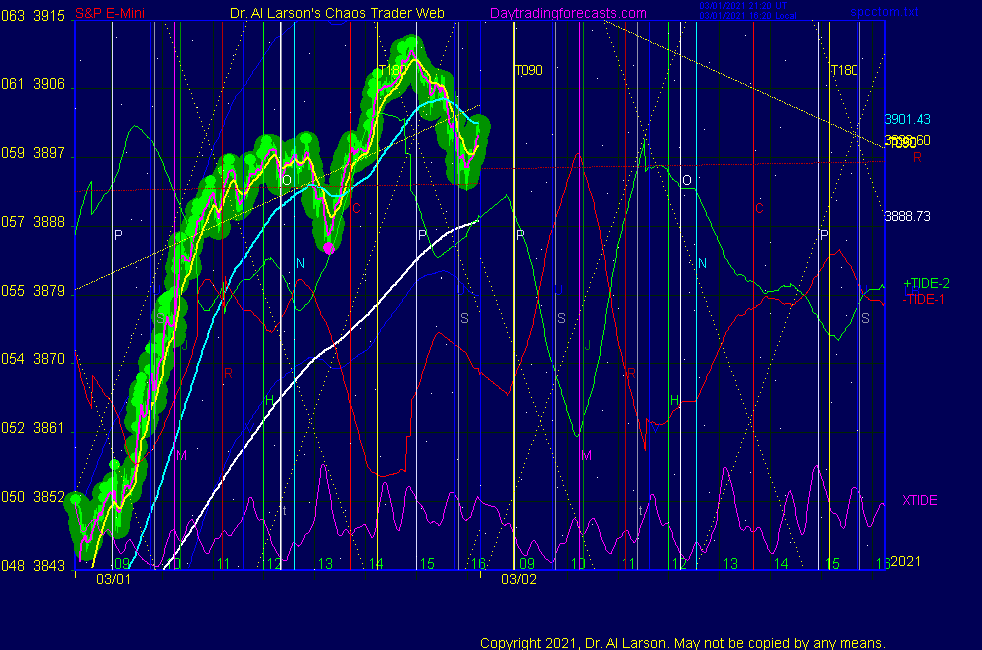Click the red C marker on 03/01
982x650 pixels.
[x=355, y=208]
